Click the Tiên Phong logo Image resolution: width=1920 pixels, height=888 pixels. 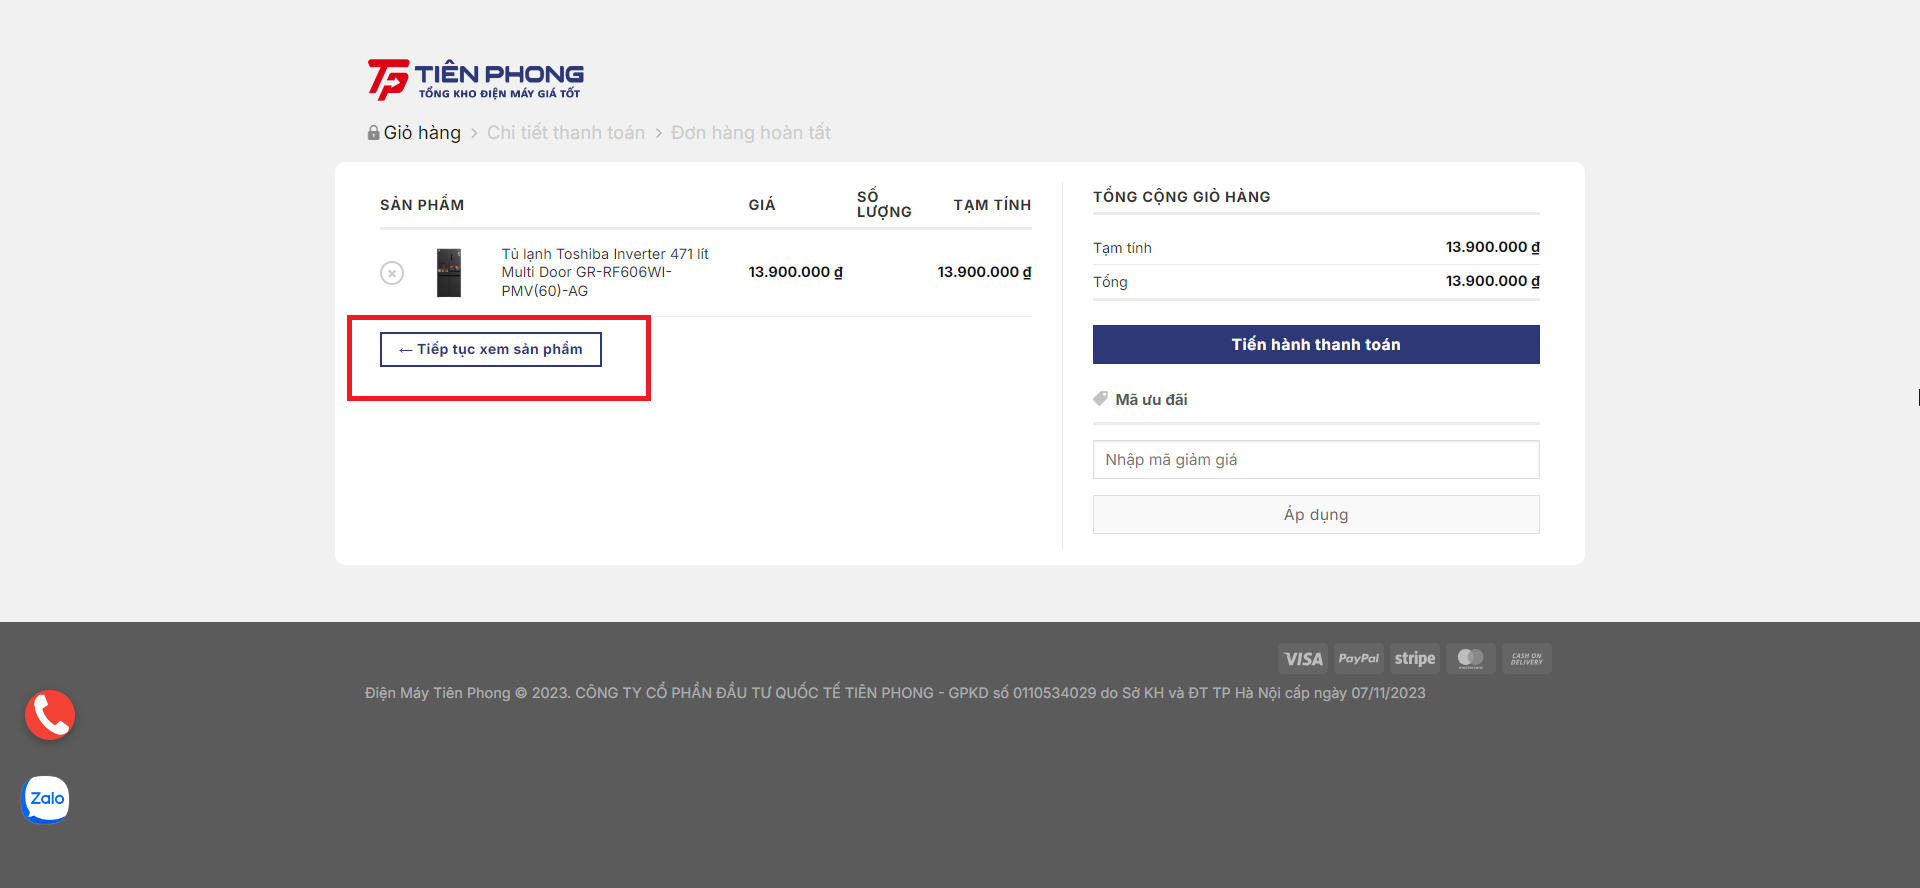pos(476,79)
